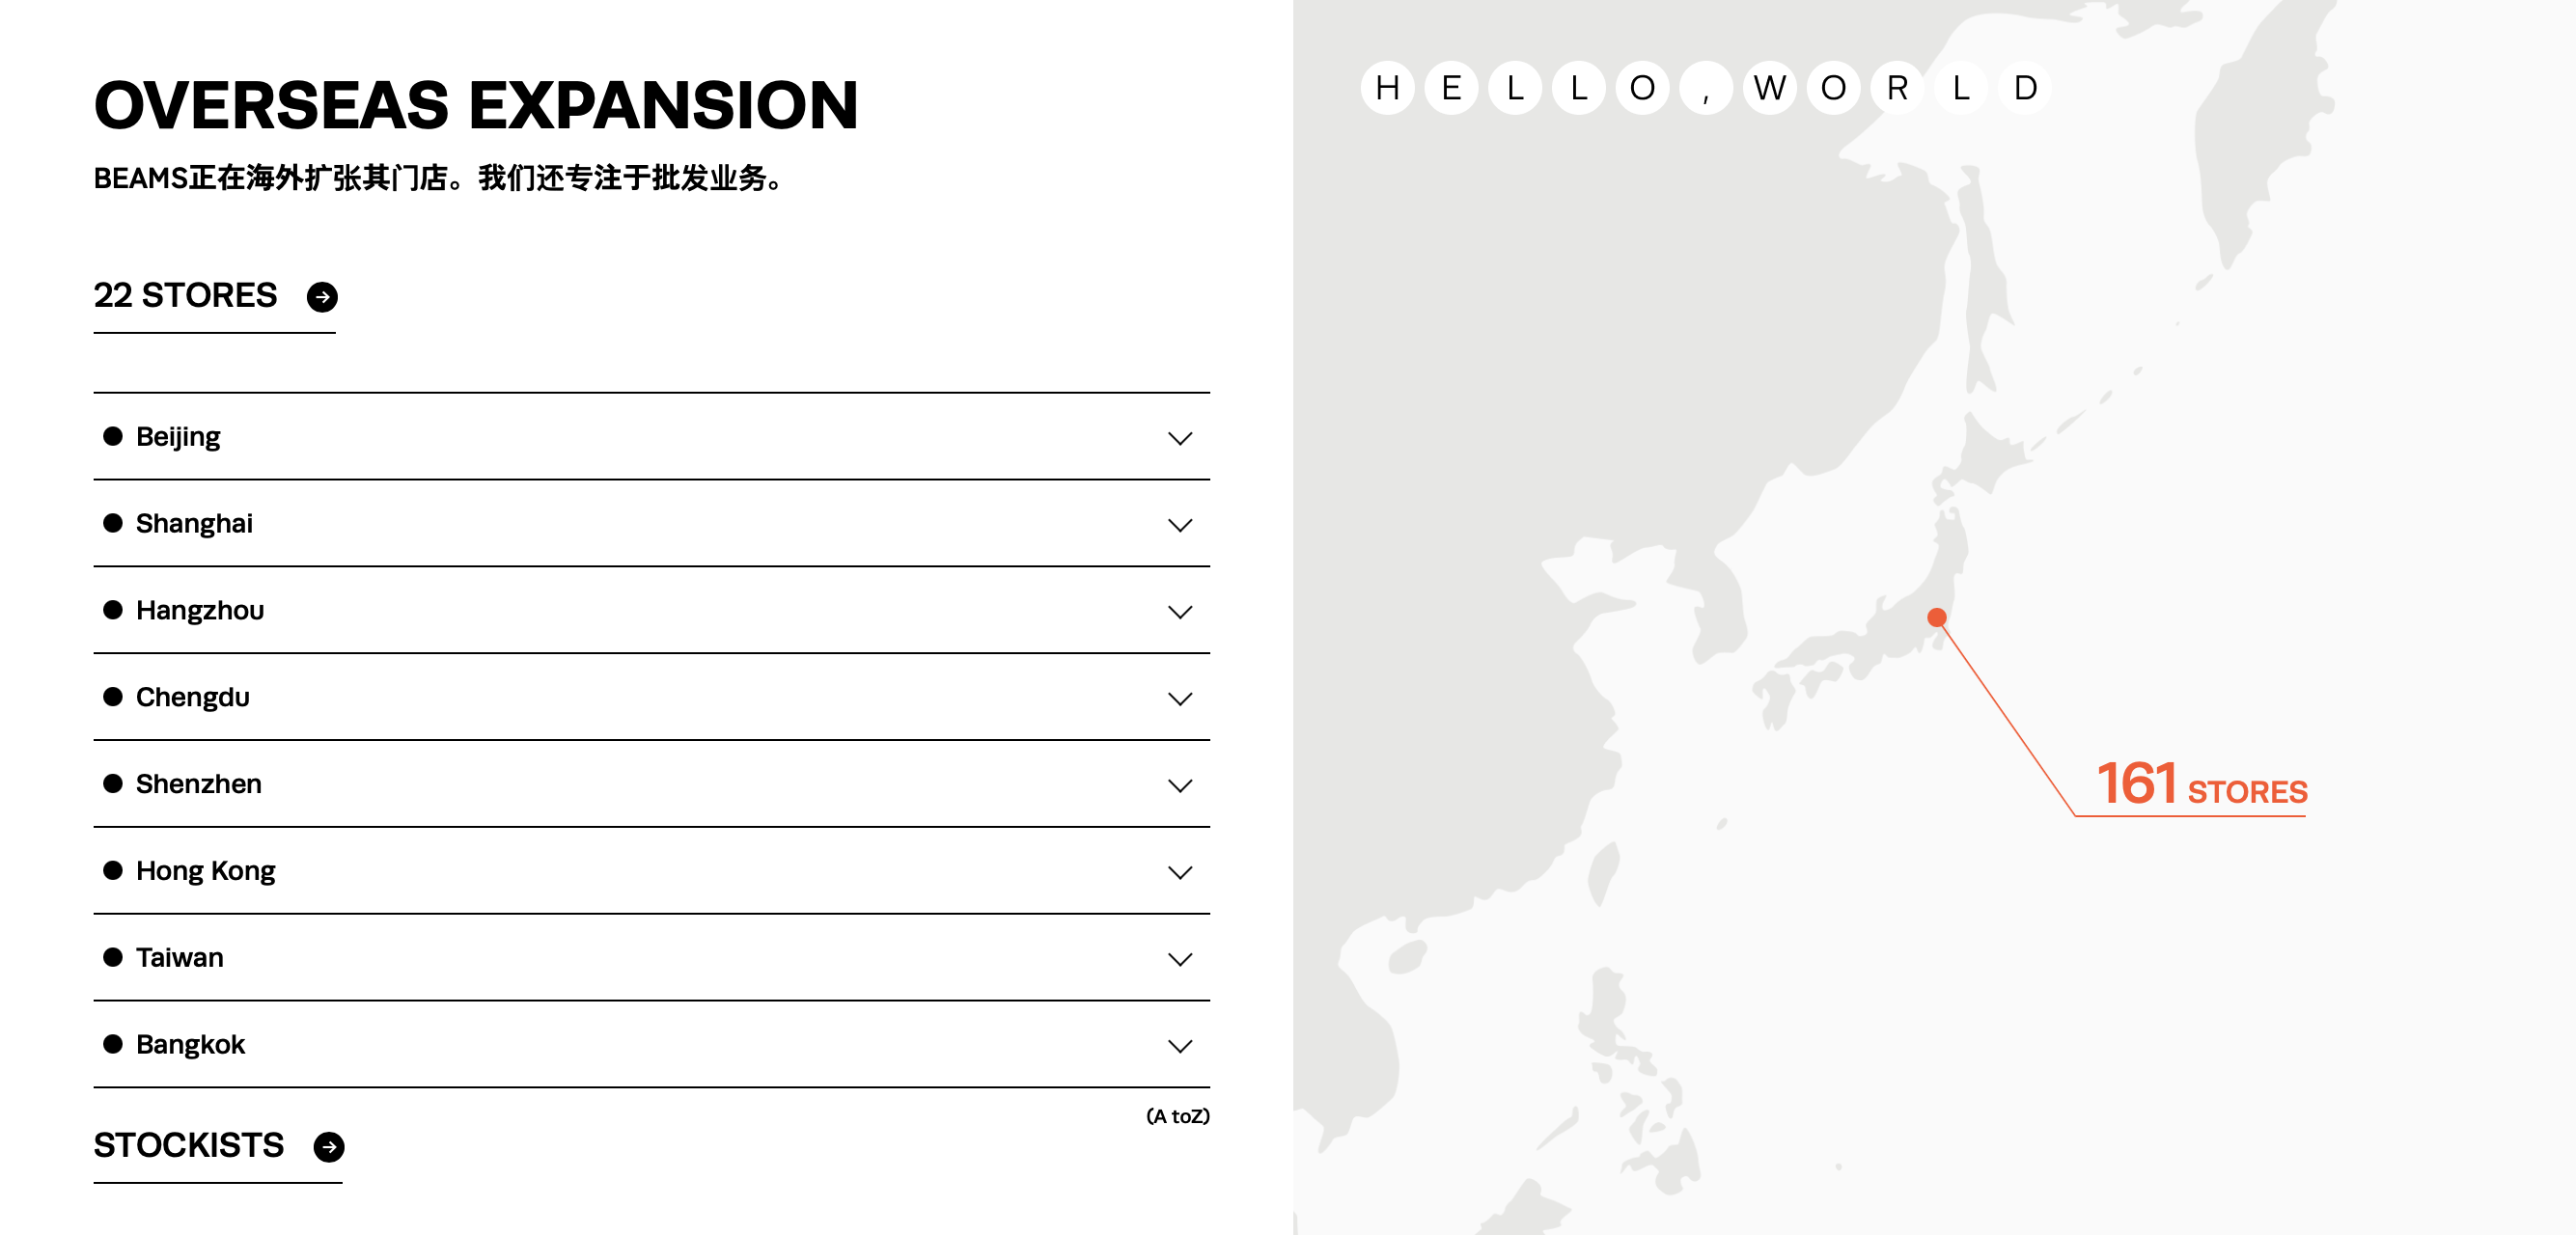The width and height of the screenshot is (2576, 1235).
Task: Click the (A toZ) sort label
Action: tap(1177, 1116)
